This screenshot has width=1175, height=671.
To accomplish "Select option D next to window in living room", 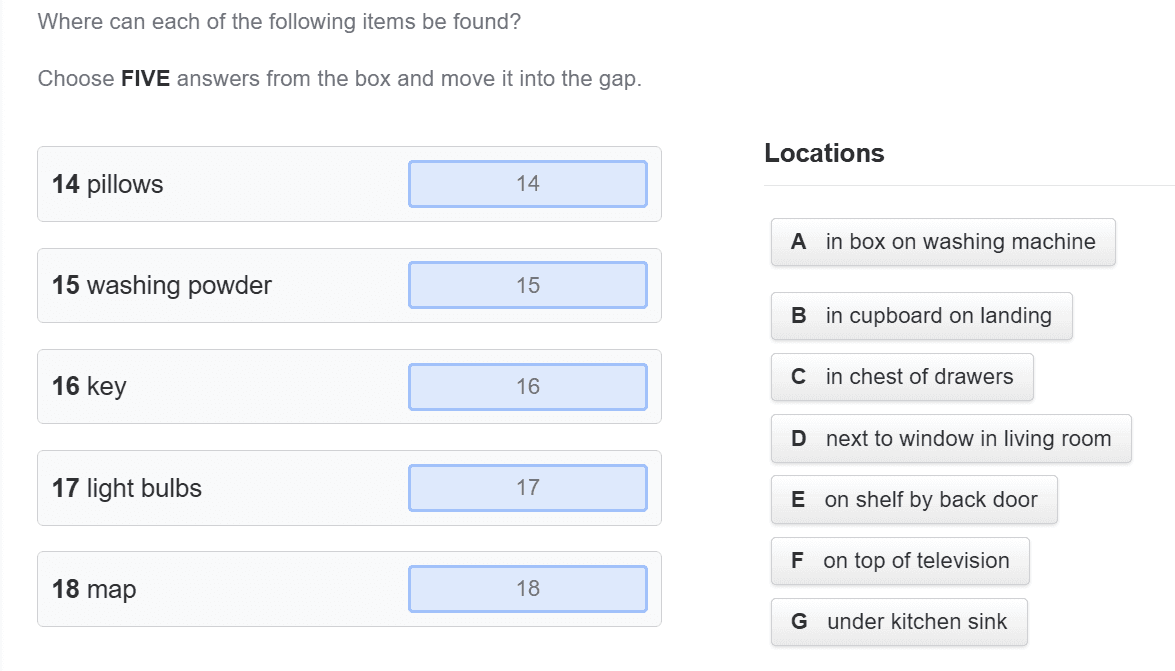I will tap(950, 439).
